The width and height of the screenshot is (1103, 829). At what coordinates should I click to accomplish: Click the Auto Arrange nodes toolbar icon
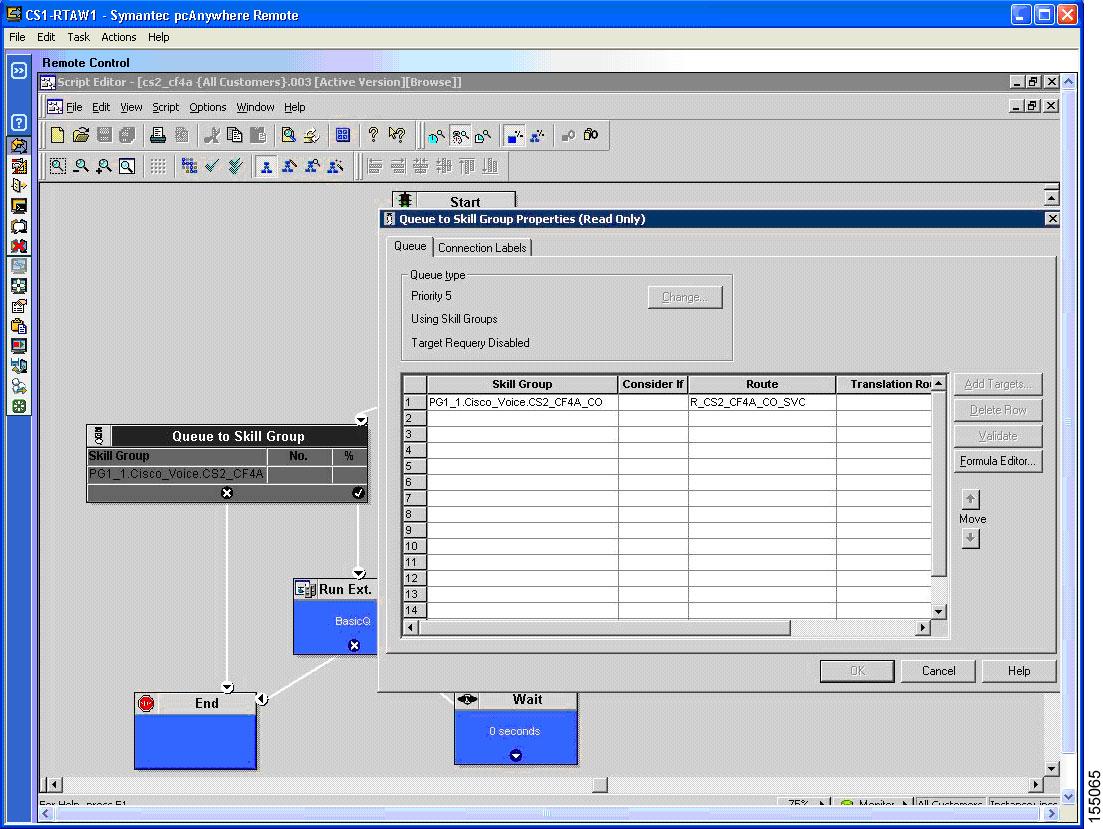189,166
